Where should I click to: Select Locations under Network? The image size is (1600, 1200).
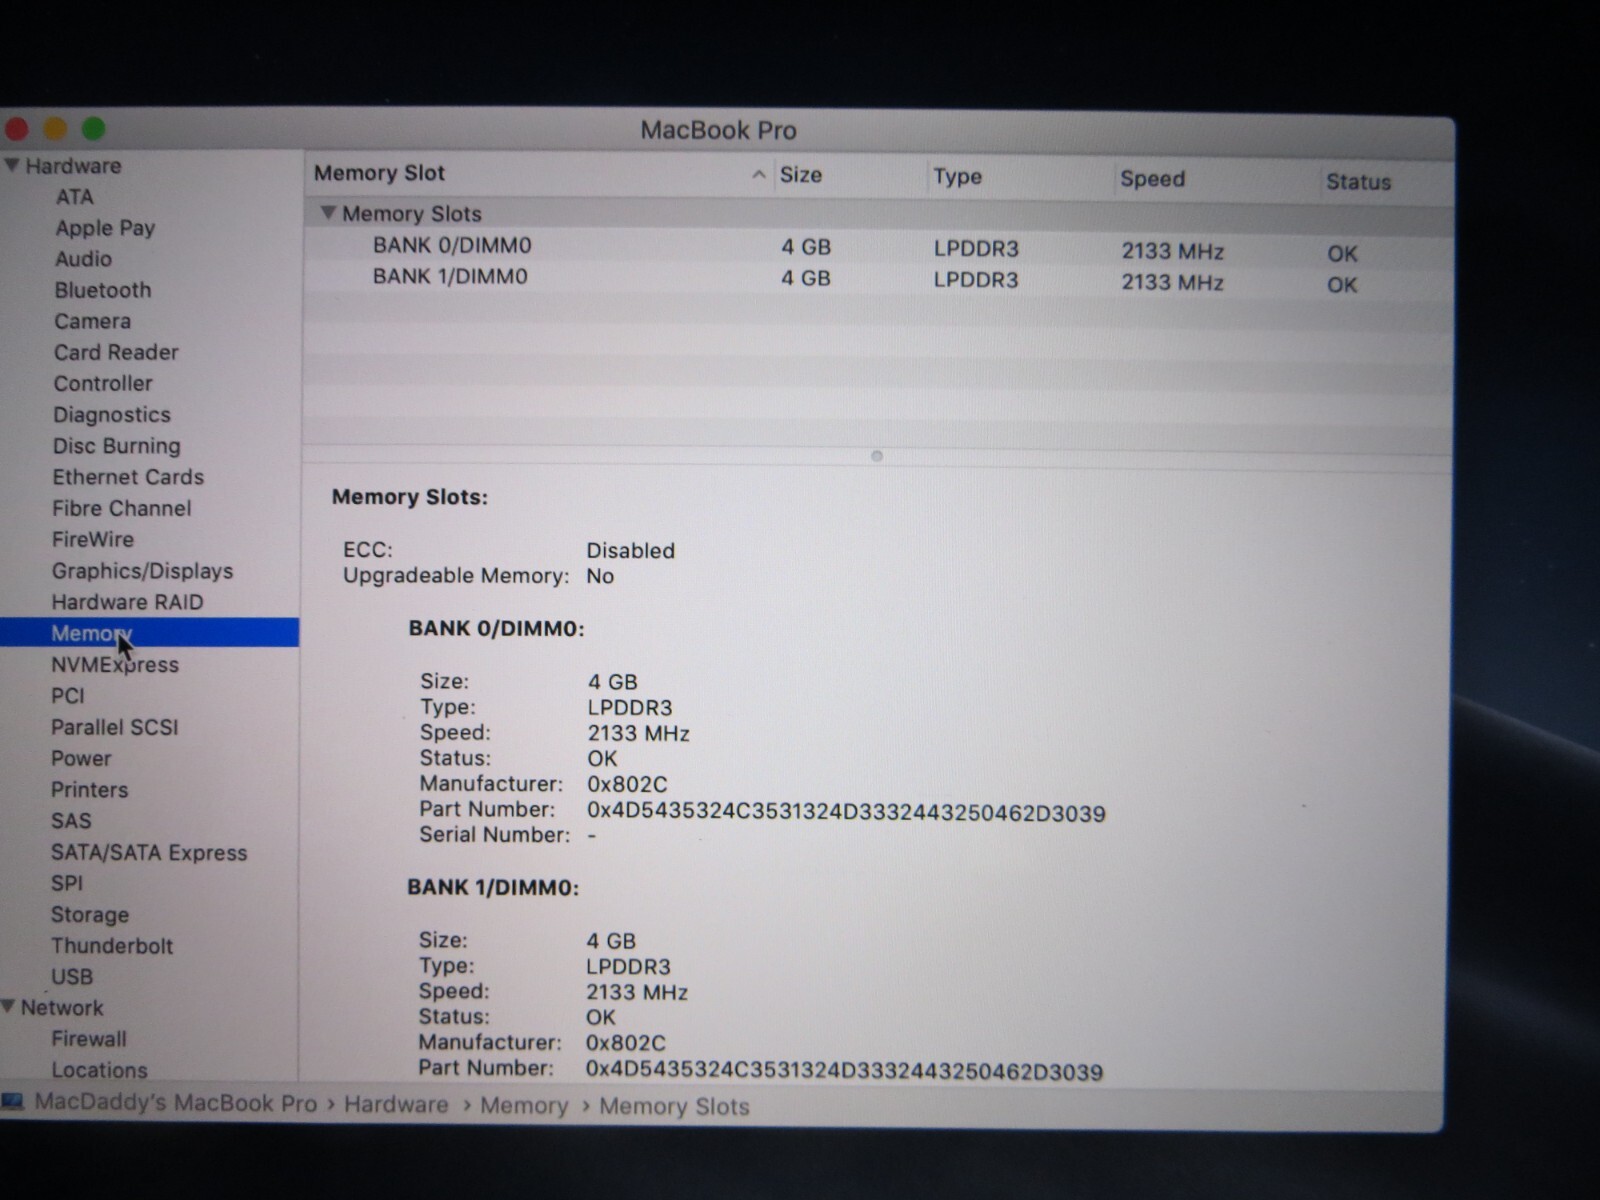pos(99,1070)
